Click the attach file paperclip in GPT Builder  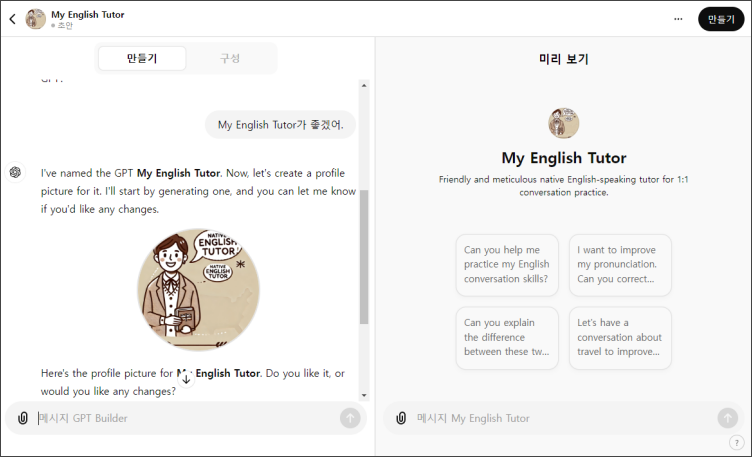tap(23, 418)
